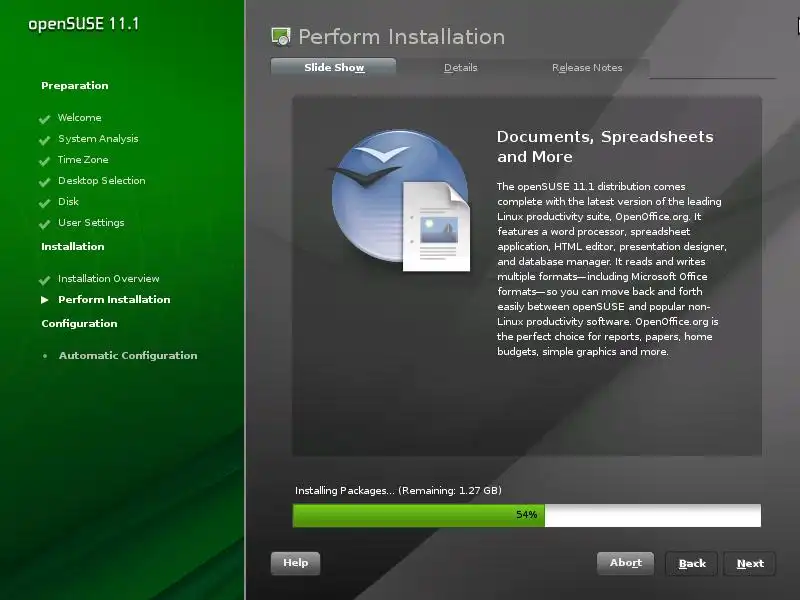Select the Automatic Configuration step label
Image resolution: width=800 pixels, height=600 pixels.
[128, 355]
